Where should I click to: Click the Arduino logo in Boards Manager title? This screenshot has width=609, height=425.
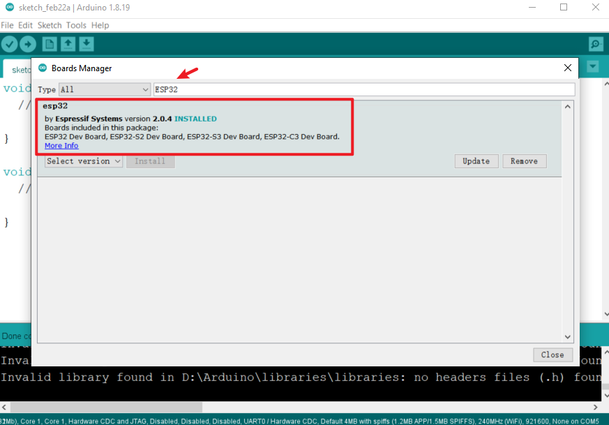point(42,68)
